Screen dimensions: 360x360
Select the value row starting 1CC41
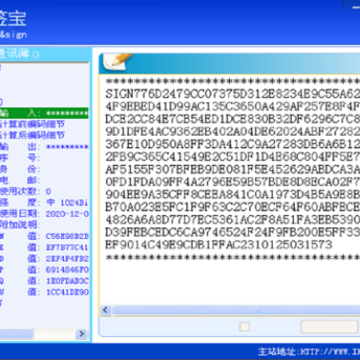44,292
